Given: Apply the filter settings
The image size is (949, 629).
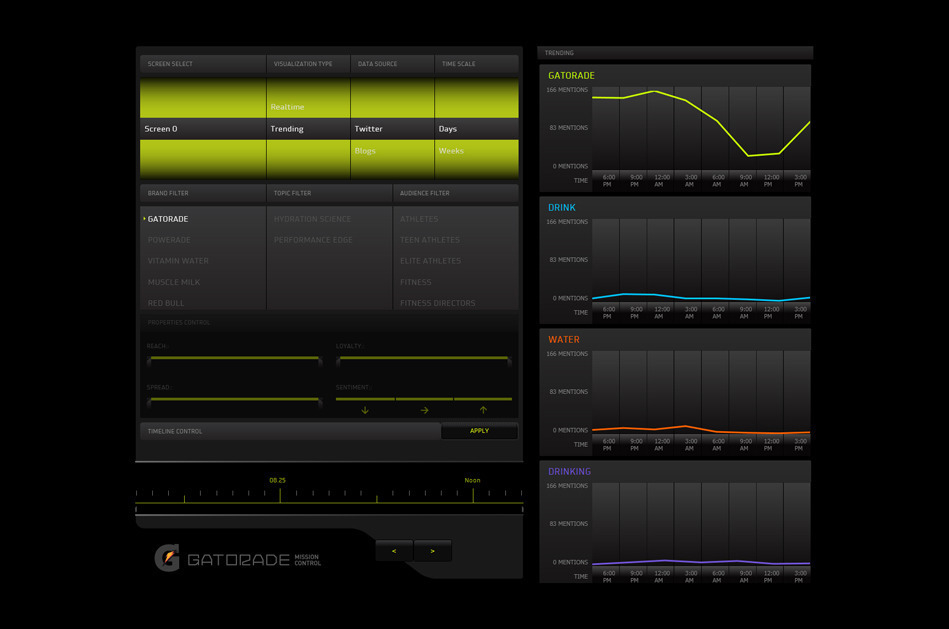Looking at the screenshot, I should tap(479, 430).
